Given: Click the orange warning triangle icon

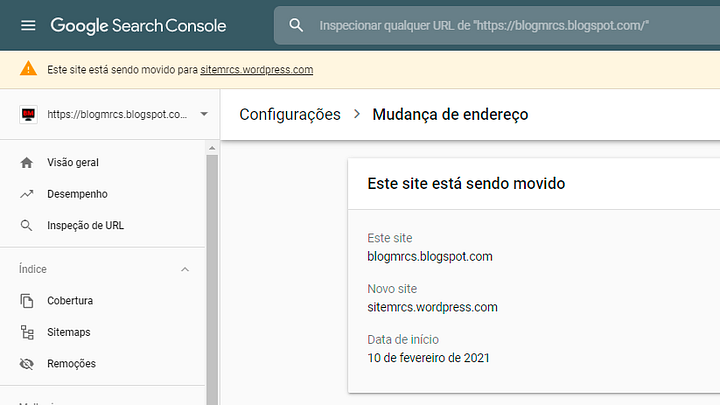Looking at the screenshot, I should (x=28, y=69).
